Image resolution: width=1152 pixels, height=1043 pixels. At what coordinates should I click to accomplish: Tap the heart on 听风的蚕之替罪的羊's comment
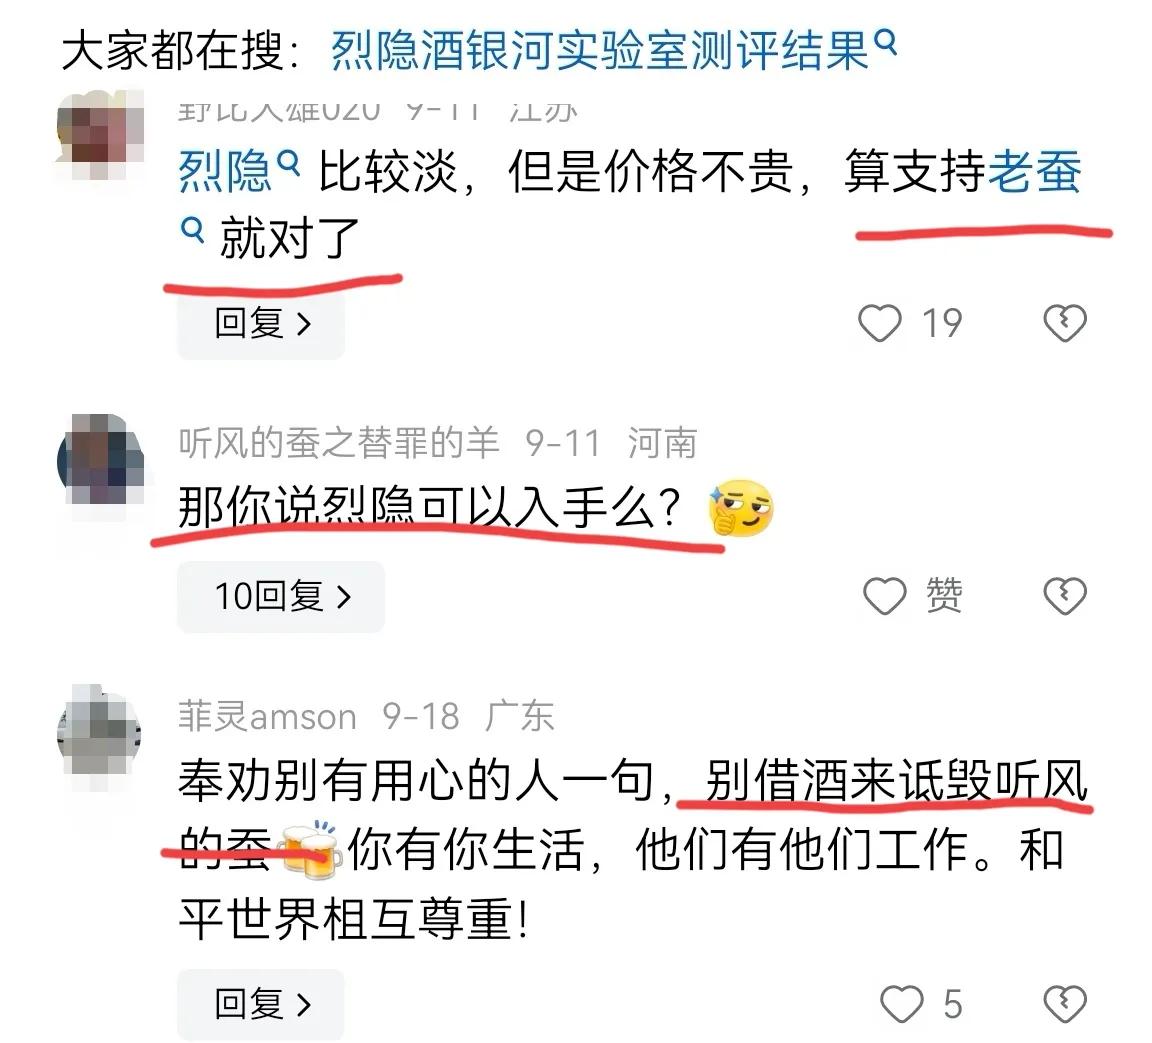tap(884, 595)
